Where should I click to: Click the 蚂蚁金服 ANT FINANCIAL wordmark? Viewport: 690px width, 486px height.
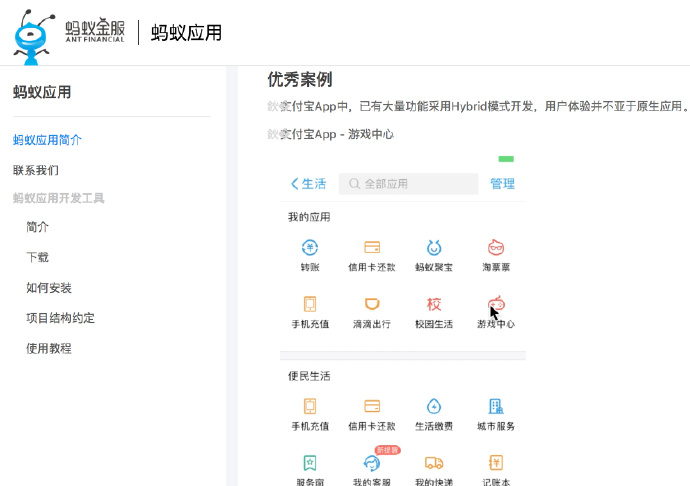95,31
